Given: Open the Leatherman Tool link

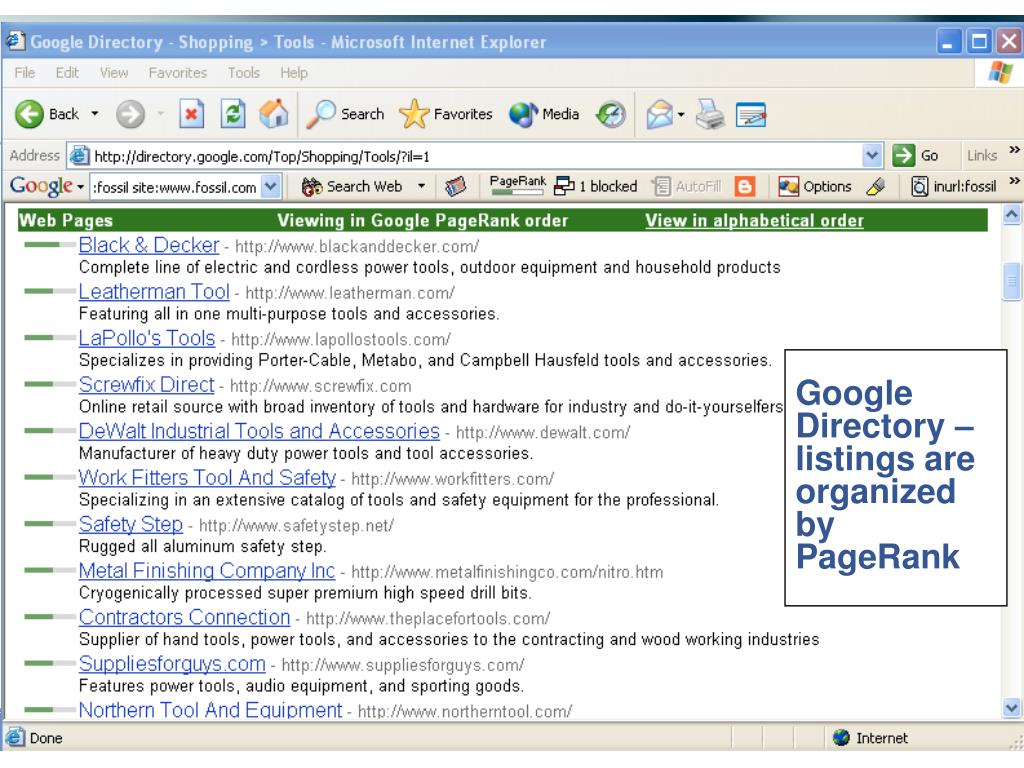Looking at the screenshot, I should [x=154, y=291].
